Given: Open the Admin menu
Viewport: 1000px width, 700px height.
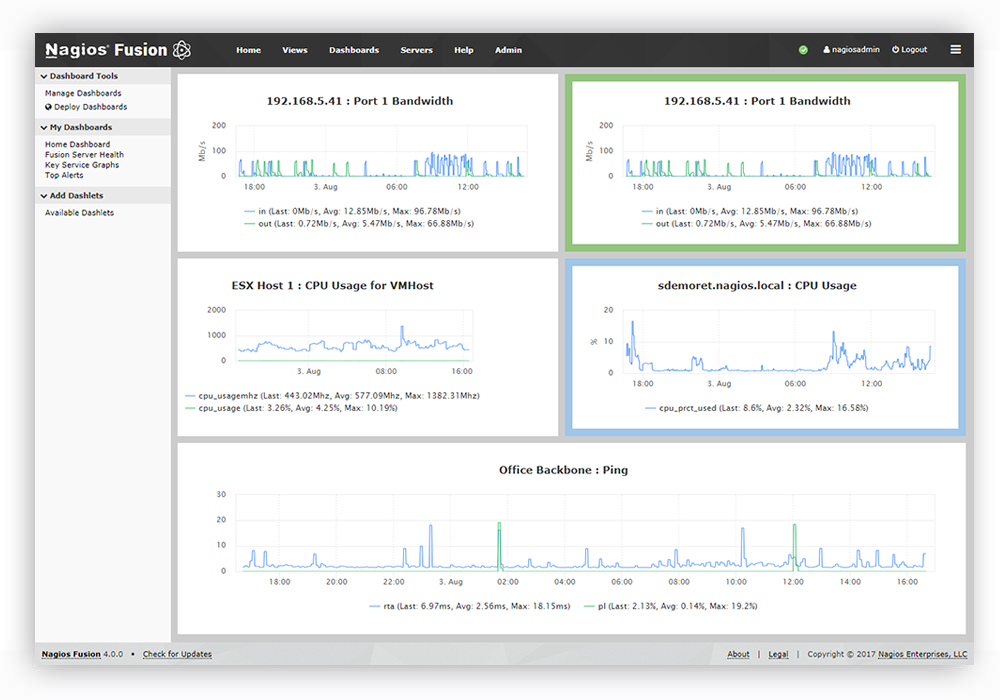Looking at the screenshot, I should tap(508, 50).
